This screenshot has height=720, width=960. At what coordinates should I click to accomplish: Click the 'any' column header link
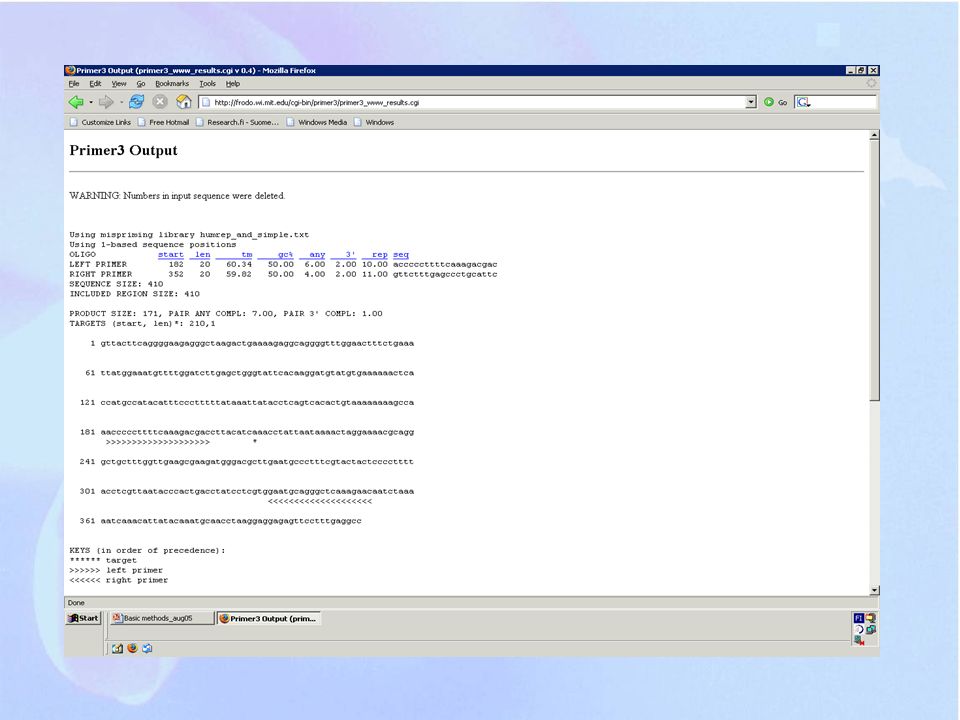(x=312, y=255)
